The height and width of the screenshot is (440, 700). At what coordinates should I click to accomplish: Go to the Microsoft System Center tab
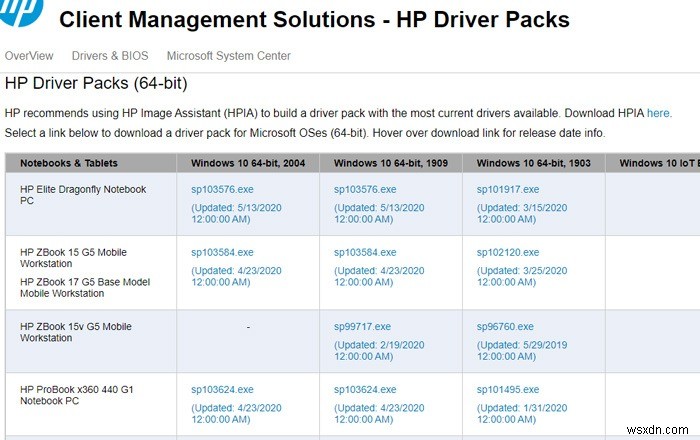tap(229, 56)
